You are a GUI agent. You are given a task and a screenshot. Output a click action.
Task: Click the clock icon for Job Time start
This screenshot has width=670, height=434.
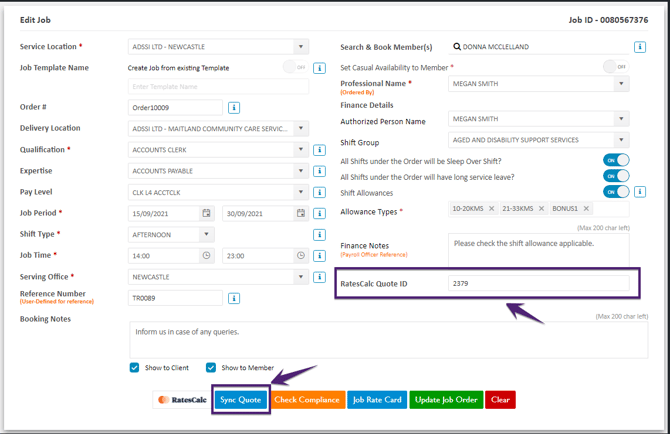207,256
